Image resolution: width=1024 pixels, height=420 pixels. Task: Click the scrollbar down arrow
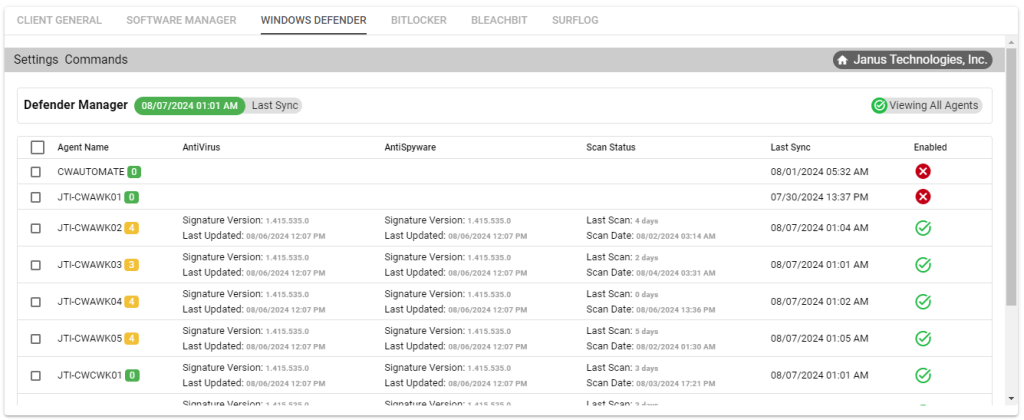[x=1012, y=398]
